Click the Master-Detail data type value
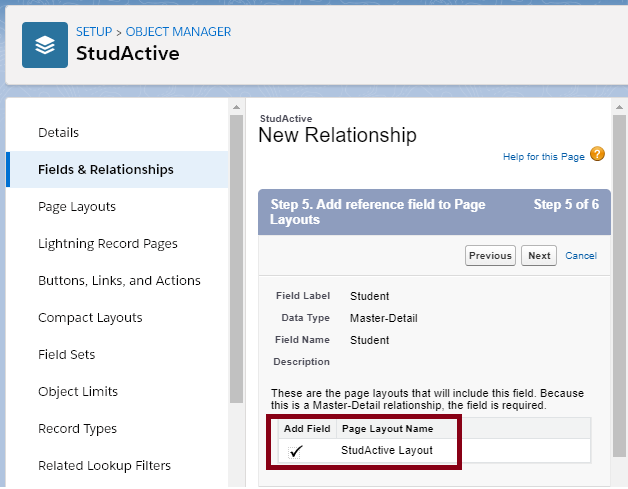Image resolution: width=628 pixels, height=489 pixels. [384, 318]
